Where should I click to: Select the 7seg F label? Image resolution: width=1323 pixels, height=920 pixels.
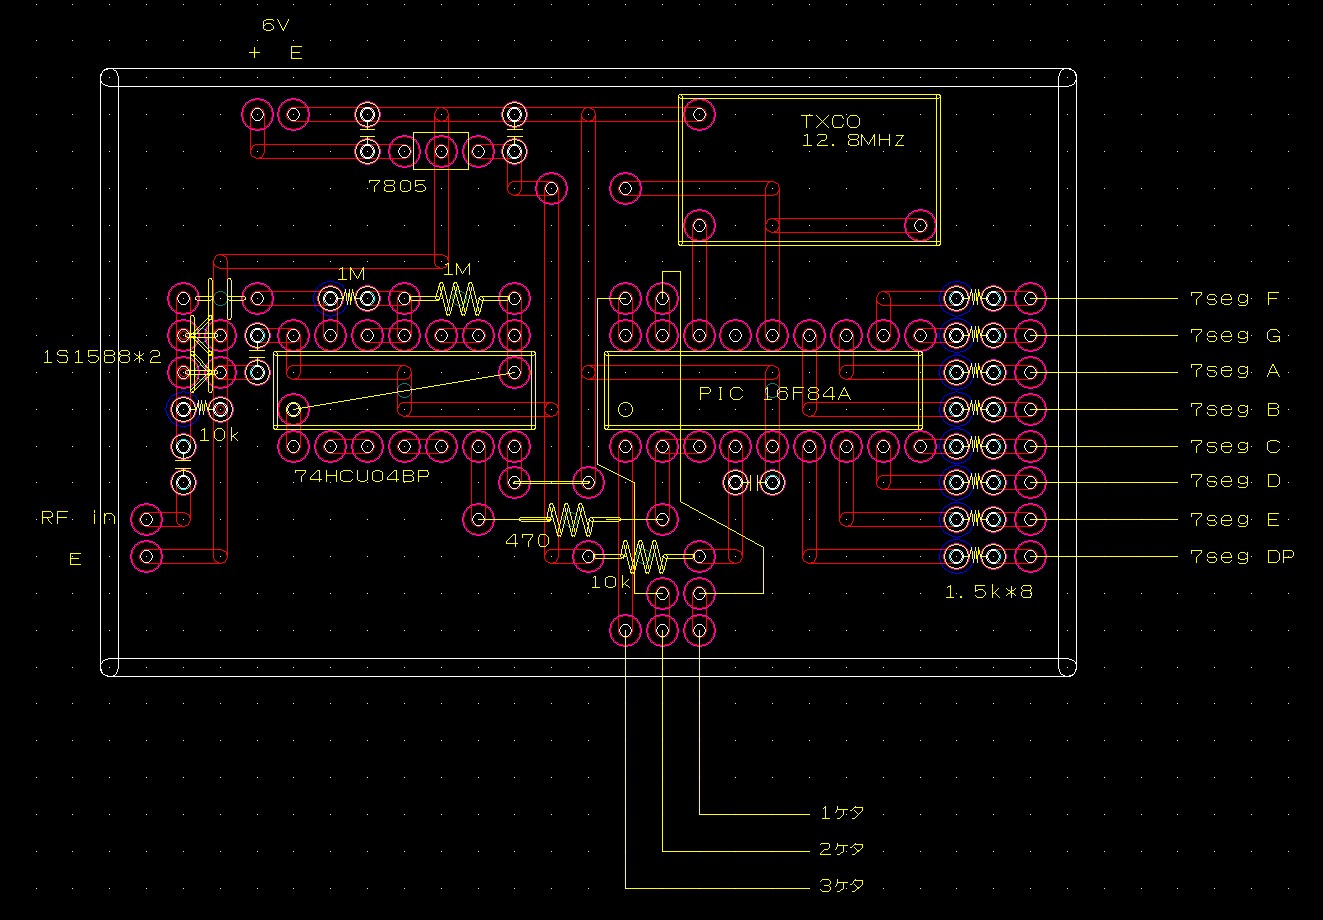click(1235, 298)
